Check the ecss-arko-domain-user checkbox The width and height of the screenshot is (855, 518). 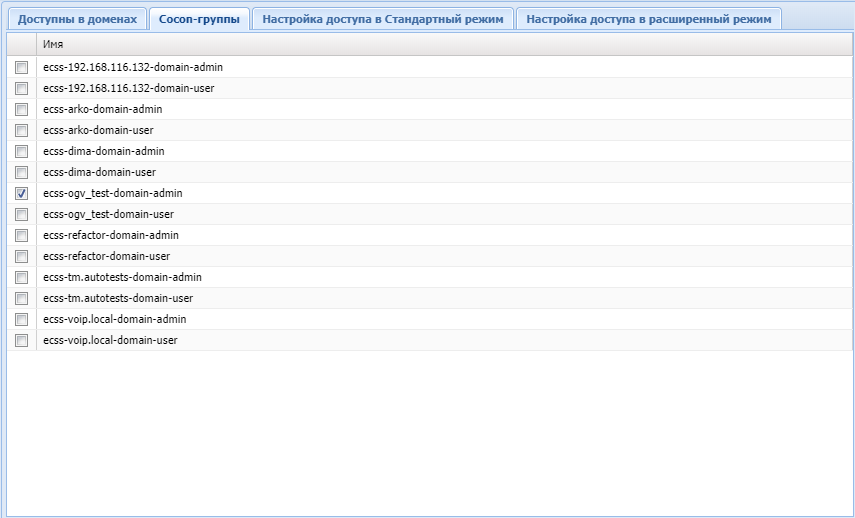21,130
